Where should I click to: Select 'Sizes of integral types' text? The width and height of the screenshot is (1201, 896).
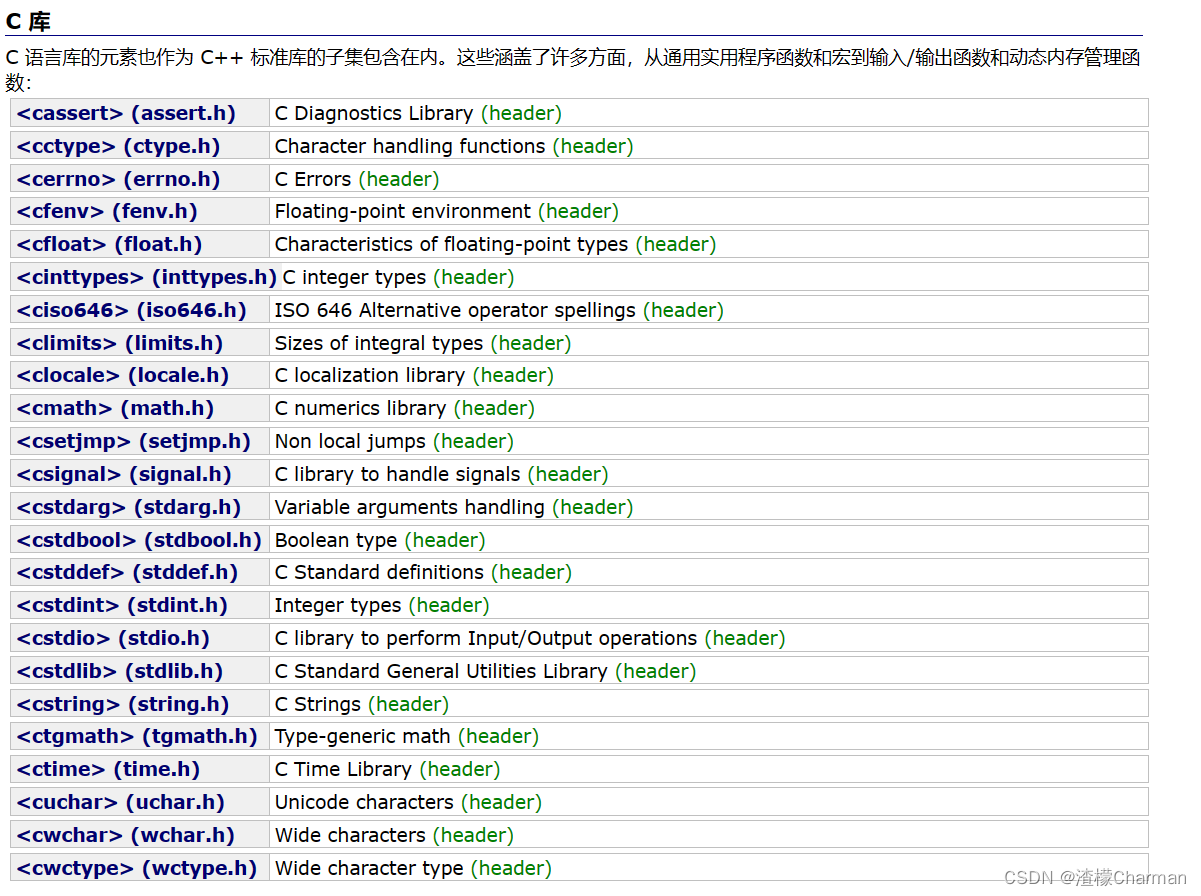click(379, 343)
